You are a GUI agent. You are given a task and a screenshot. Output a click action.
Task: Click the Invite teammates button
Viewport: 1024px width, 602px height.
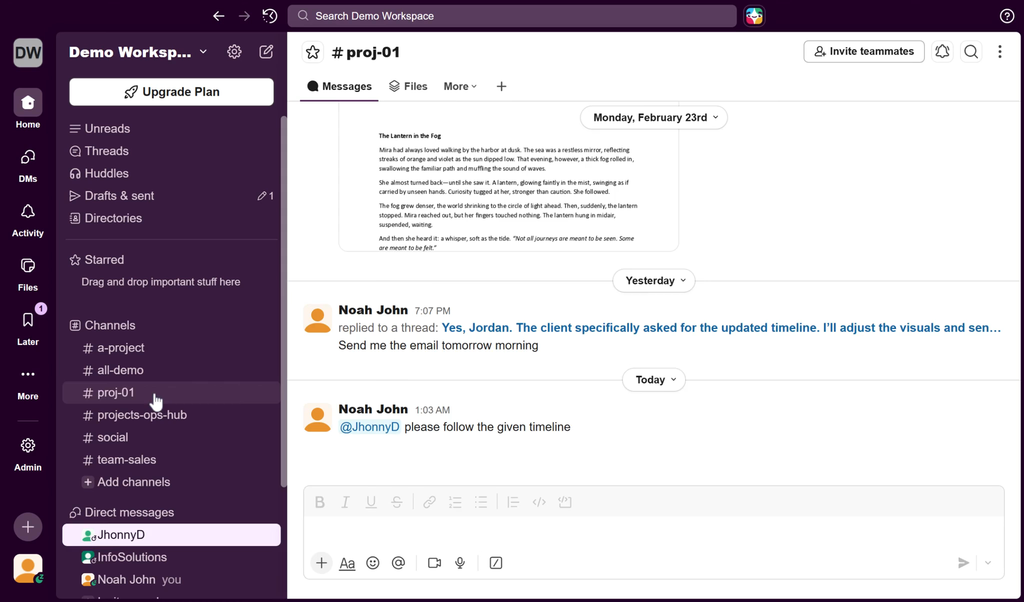point(863,51)
